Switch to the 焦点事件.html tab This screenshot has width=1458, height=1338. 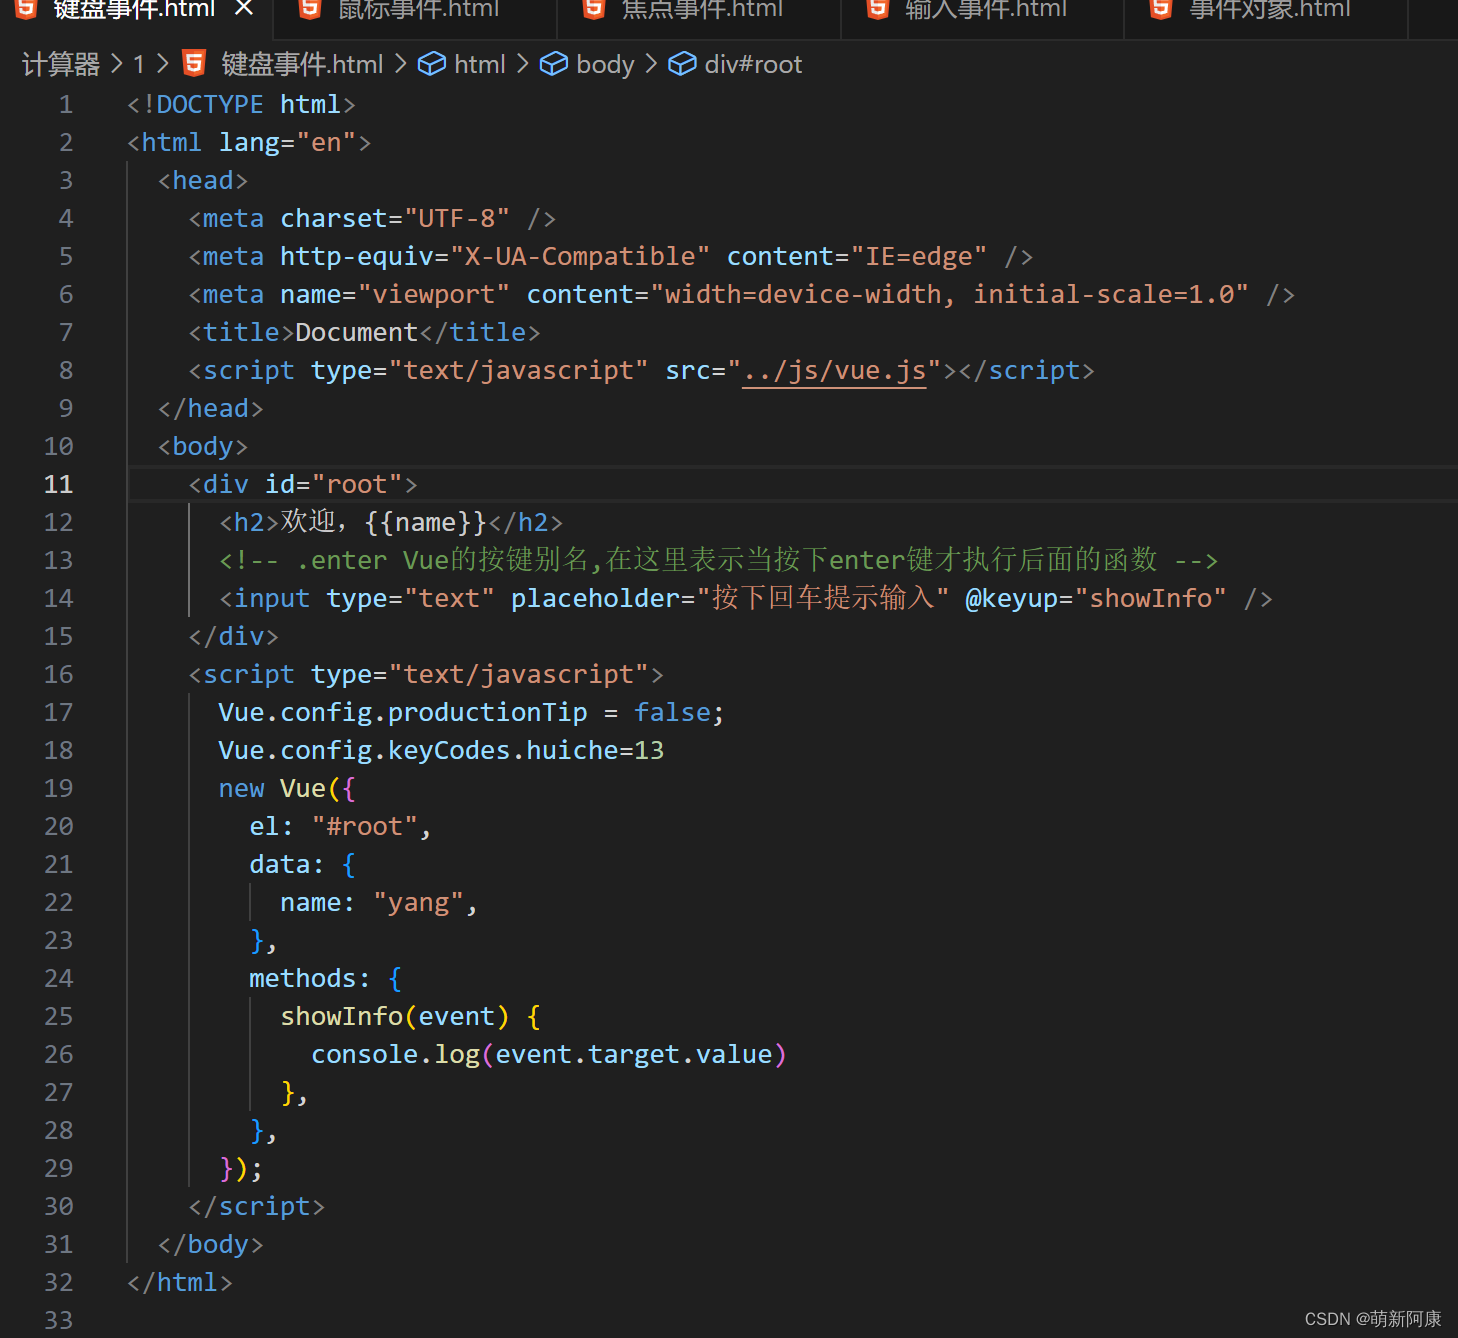pos(702,10)
